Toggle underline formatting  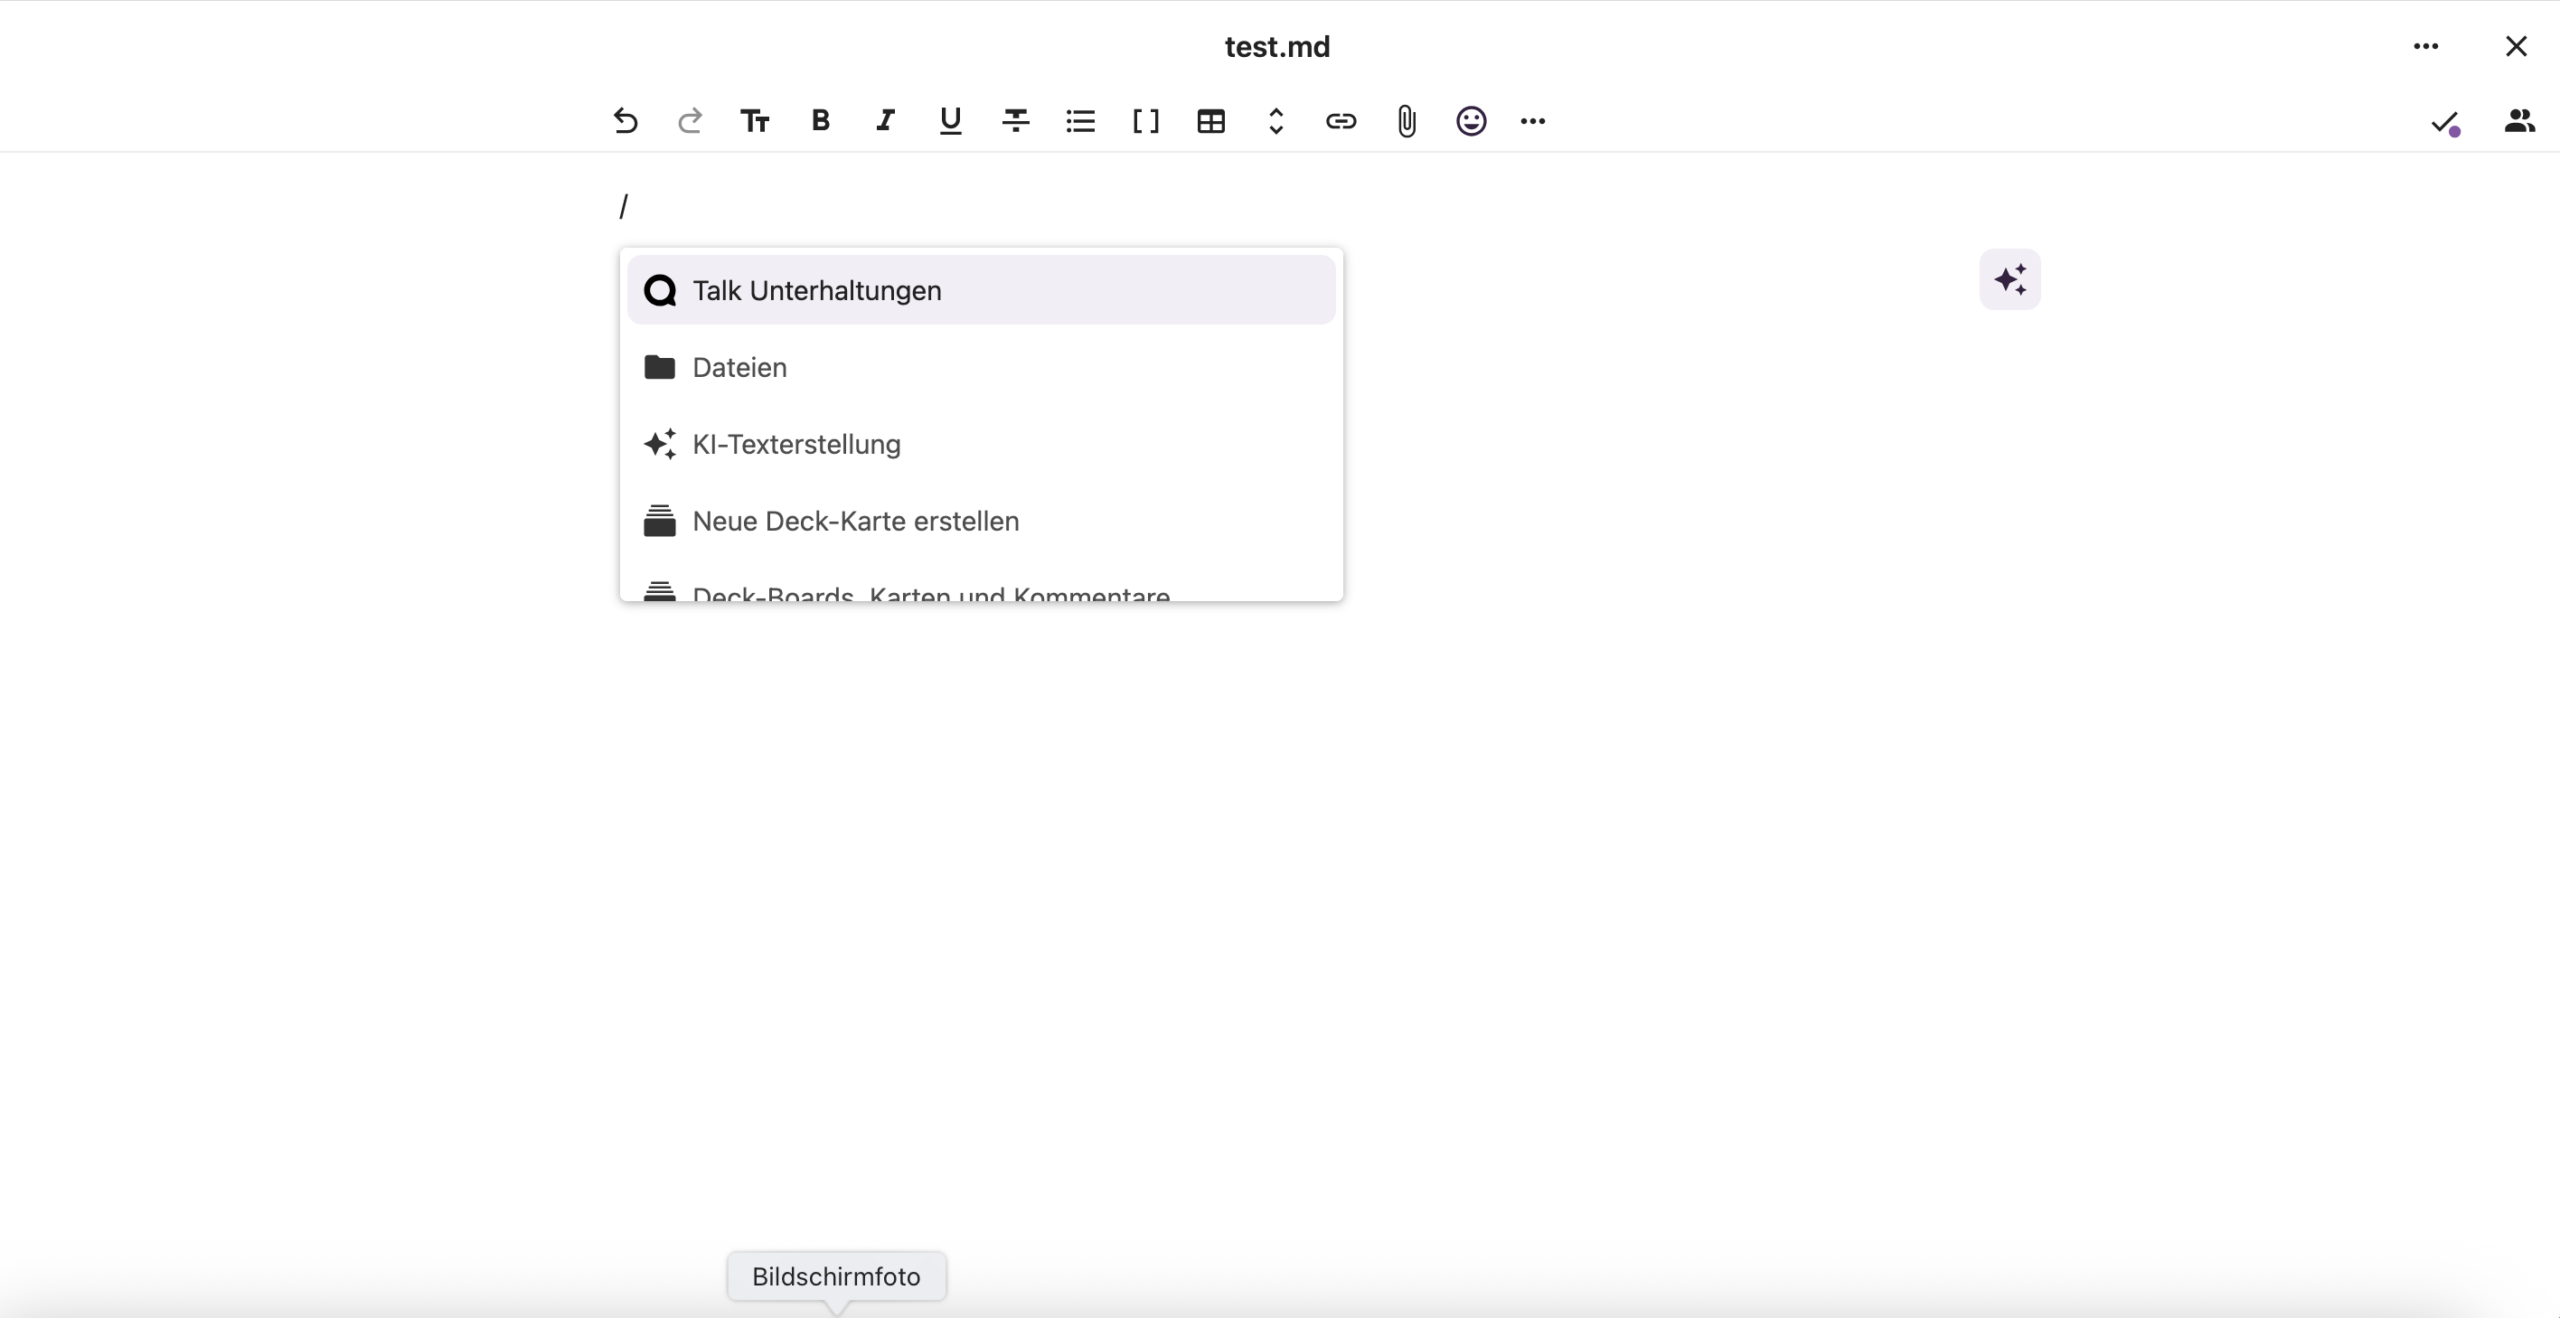point(950,121)
